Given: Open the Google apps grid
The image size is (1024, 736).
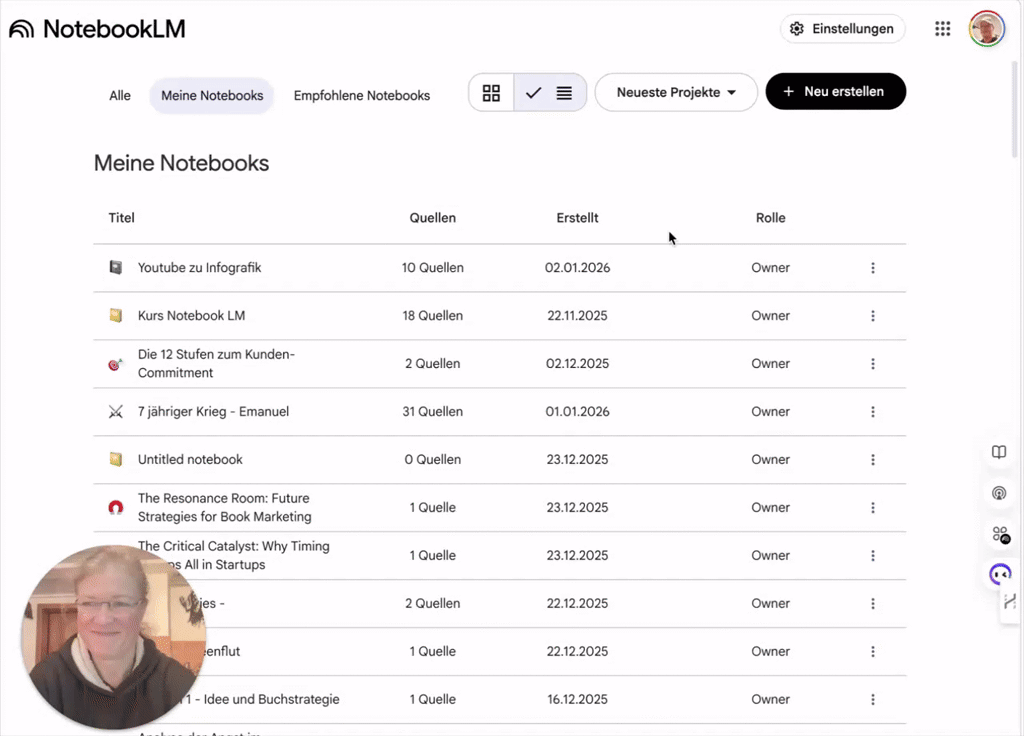Looking at the screenshot, I should click(942, 29).
